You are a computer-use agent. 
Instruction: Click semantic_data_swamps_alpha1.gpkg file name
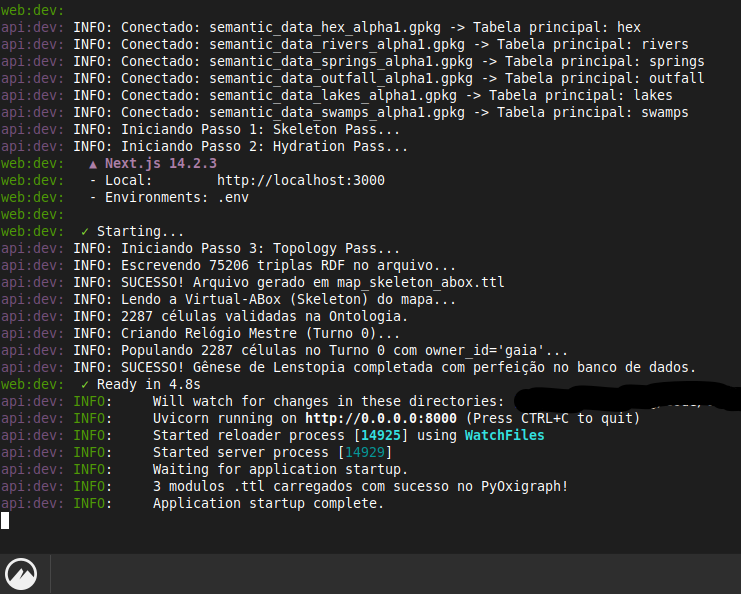(337, 112)
